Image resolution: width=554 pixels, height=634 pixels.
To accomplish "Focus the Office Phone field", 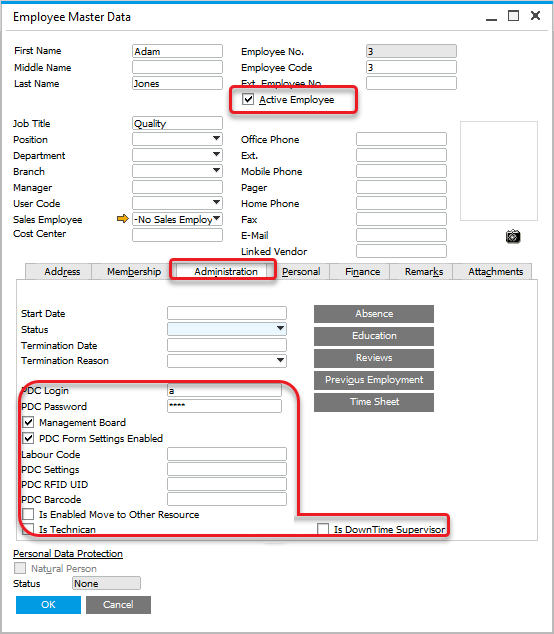I will pos(401,139).
